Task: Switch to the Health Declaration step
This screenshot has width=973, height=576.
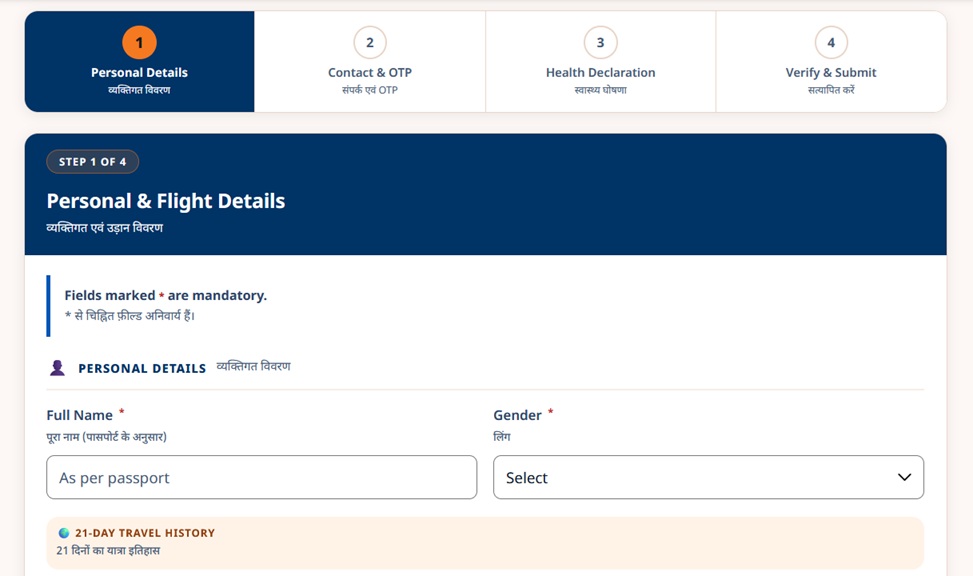Action: click(600, 61)
